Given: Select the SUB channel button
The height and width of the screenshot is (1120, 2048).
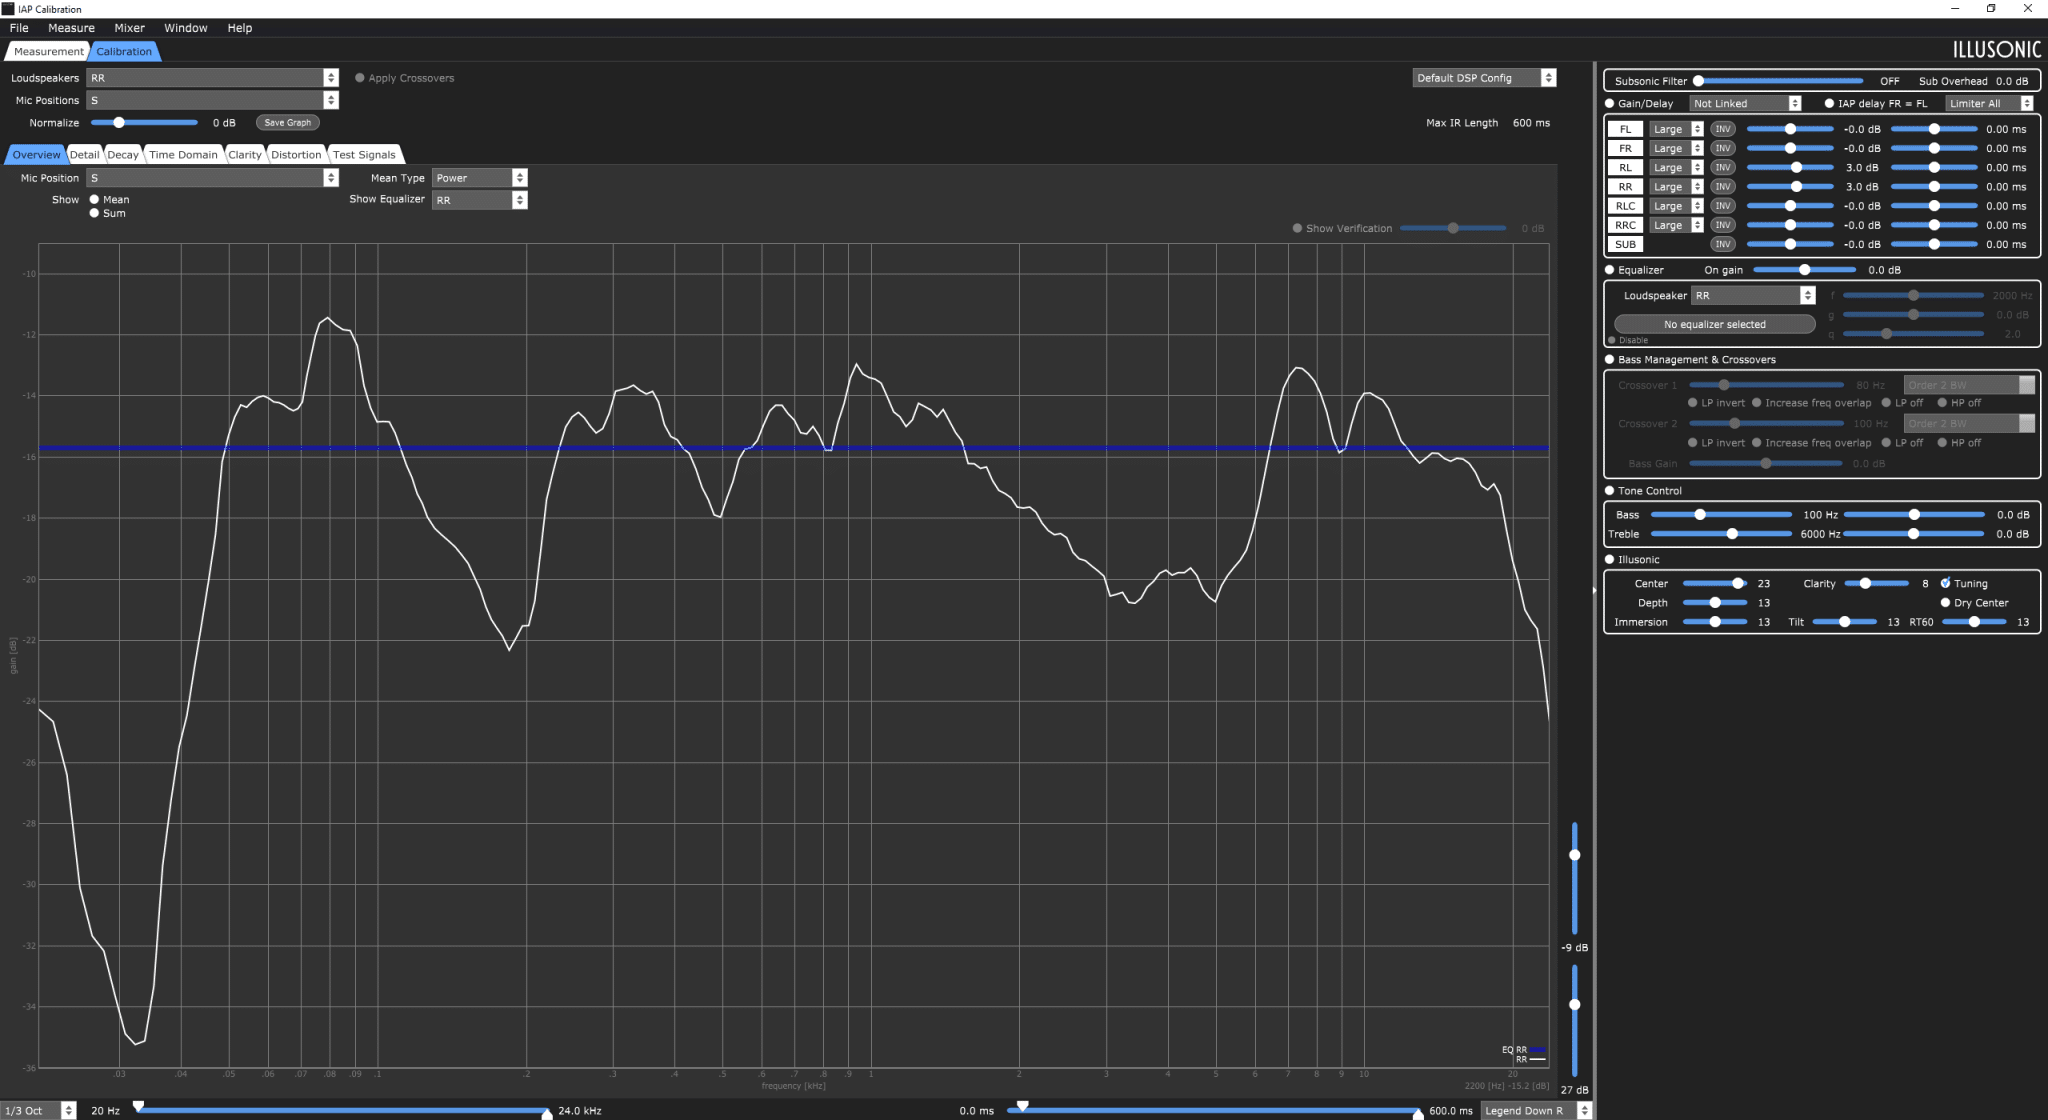Looking at the screenshot, I should coord(1625,244).
